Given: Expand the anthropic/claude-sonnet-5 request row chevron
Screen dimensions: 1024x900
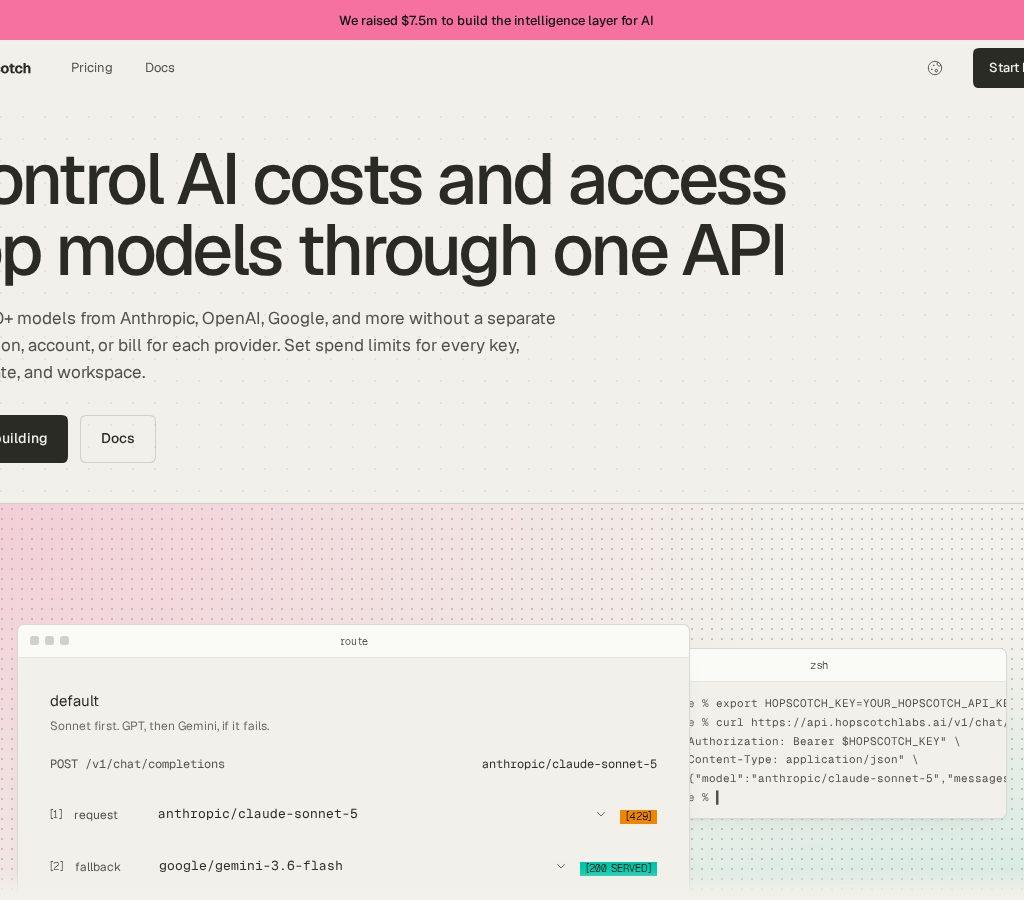Looking at the screenshot, I should pos(601,814).
